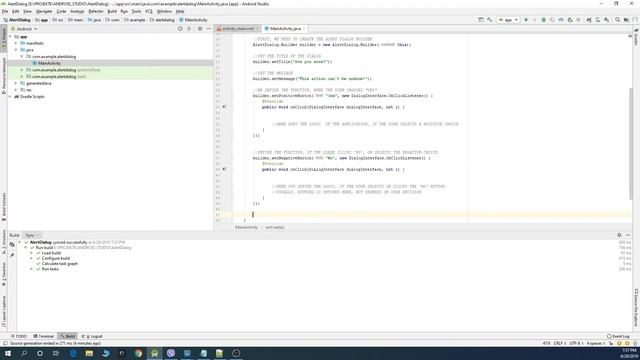The height and width of the screenshot is (360, 640).
Task: Toggle the Device File Explorer side panel
Action: point(636,308)
